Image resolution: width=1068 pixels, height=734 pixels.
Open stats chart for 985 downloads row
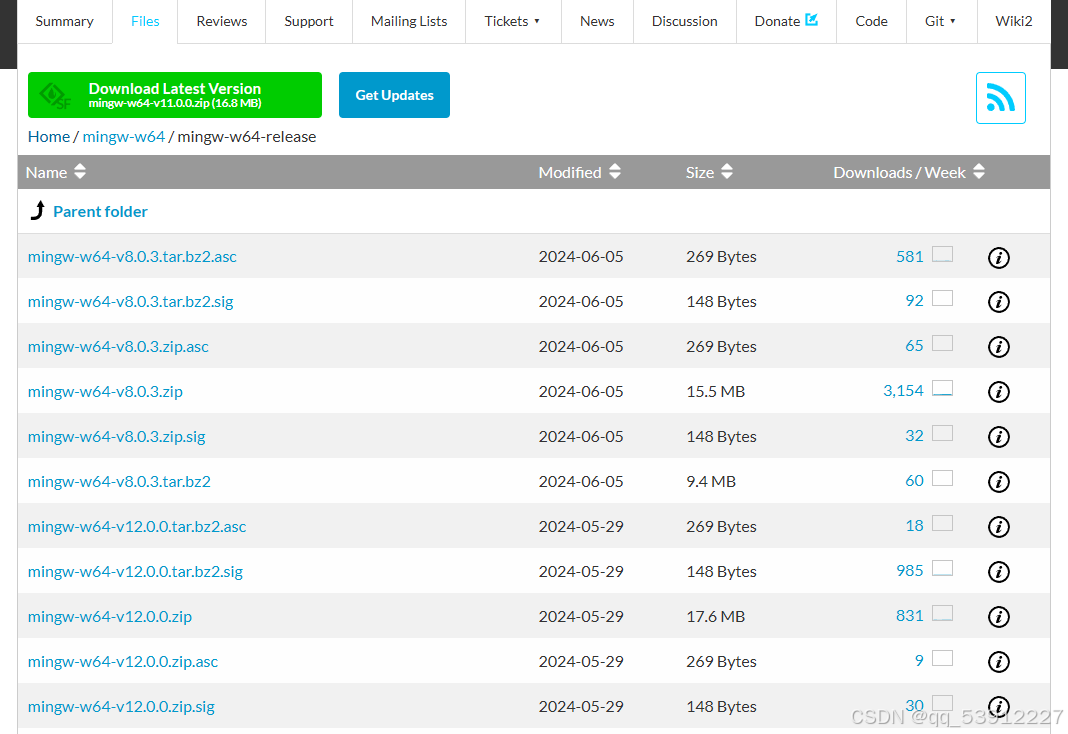(942, 568)
